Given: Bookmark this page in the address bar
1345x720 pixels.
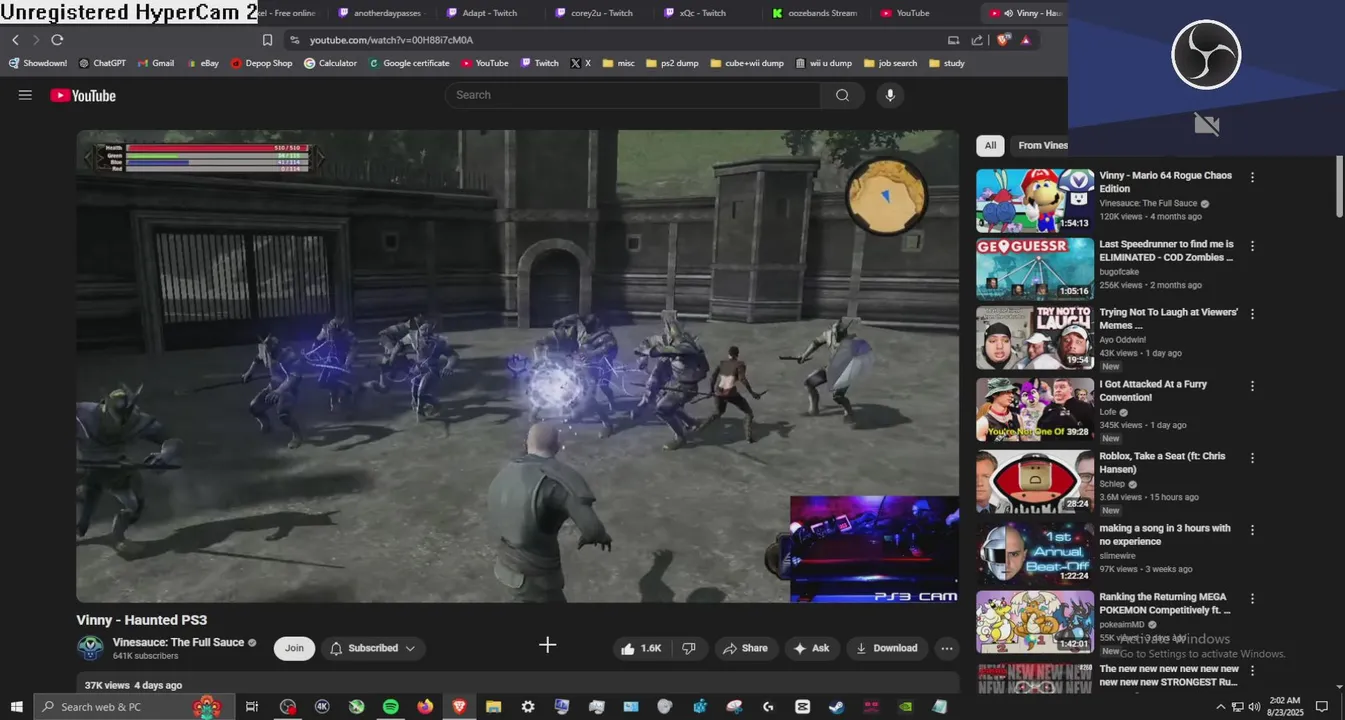Looking at the screenshot, I should pos(267,40).
